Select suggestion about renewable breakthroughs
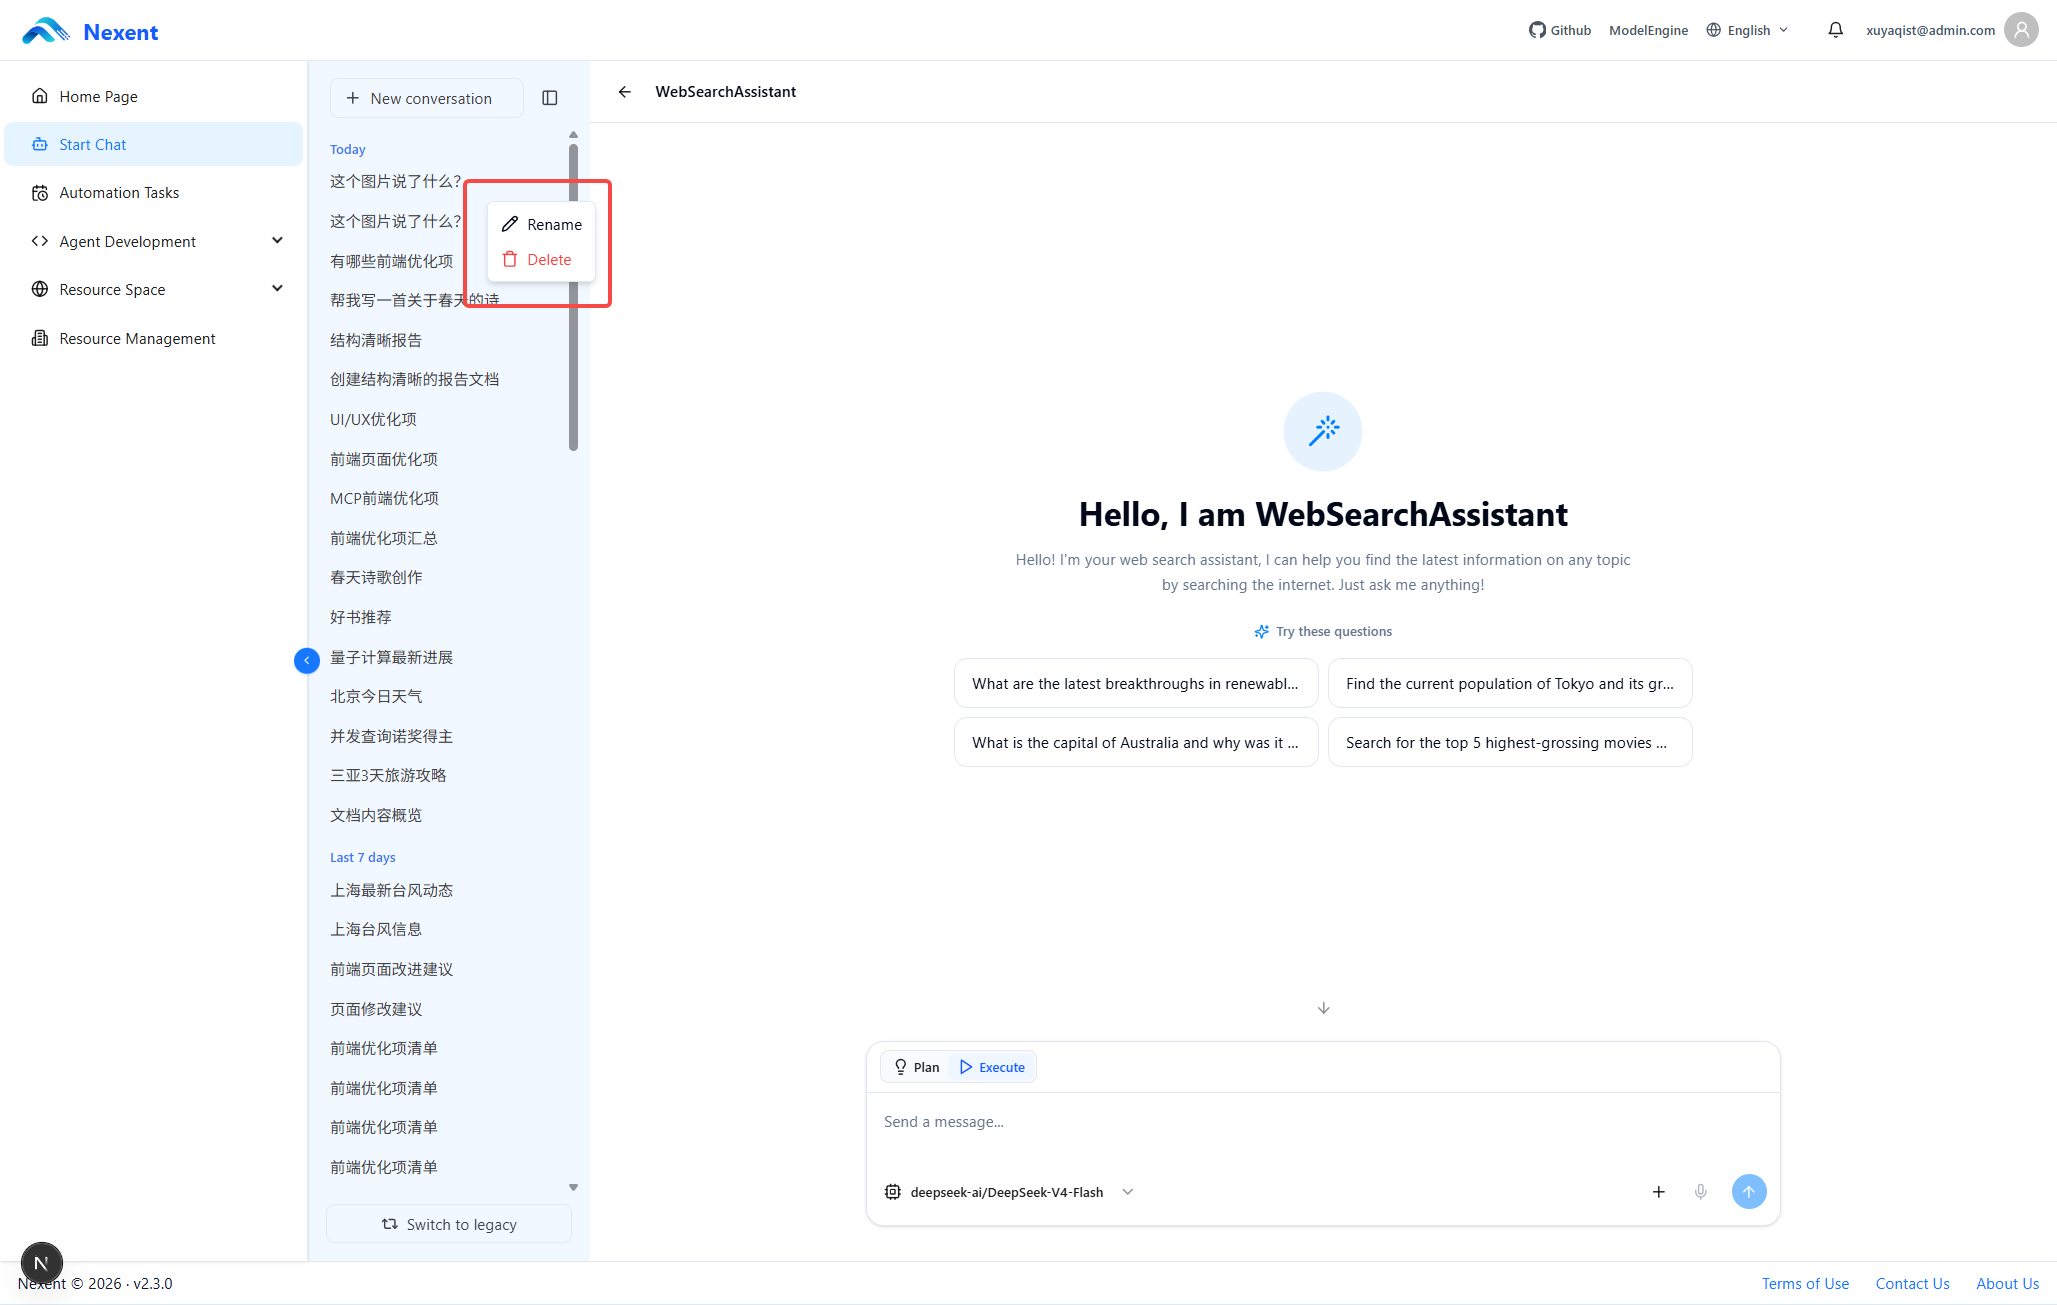Image resolution: width=2057 pixels, height=1305 pixels. point(1136,683)
